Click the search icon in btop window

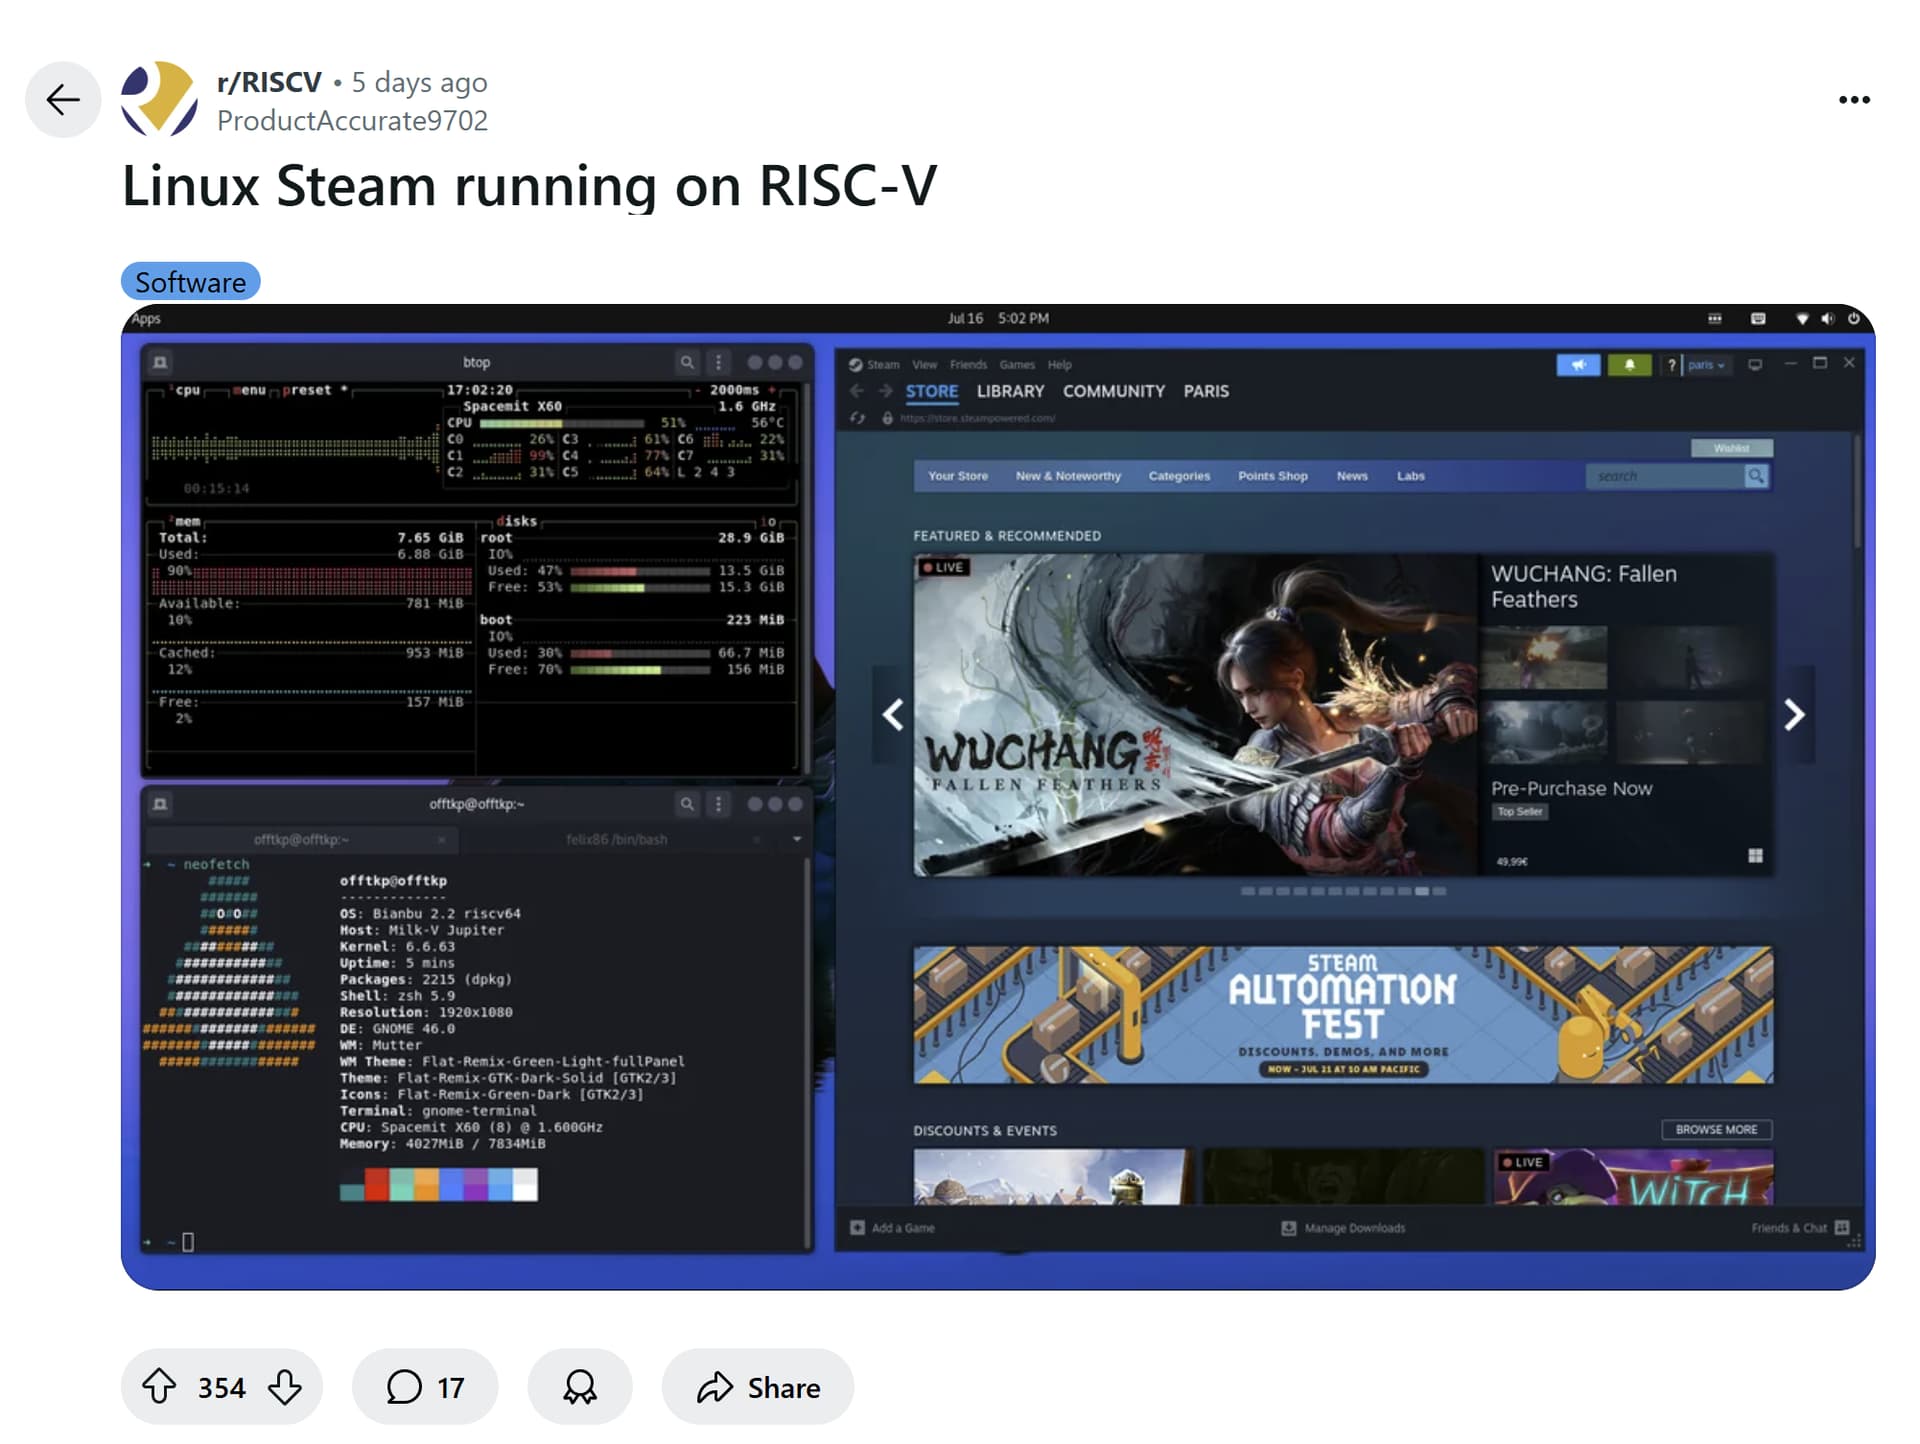pyautogui.click(x=687, y=362)
